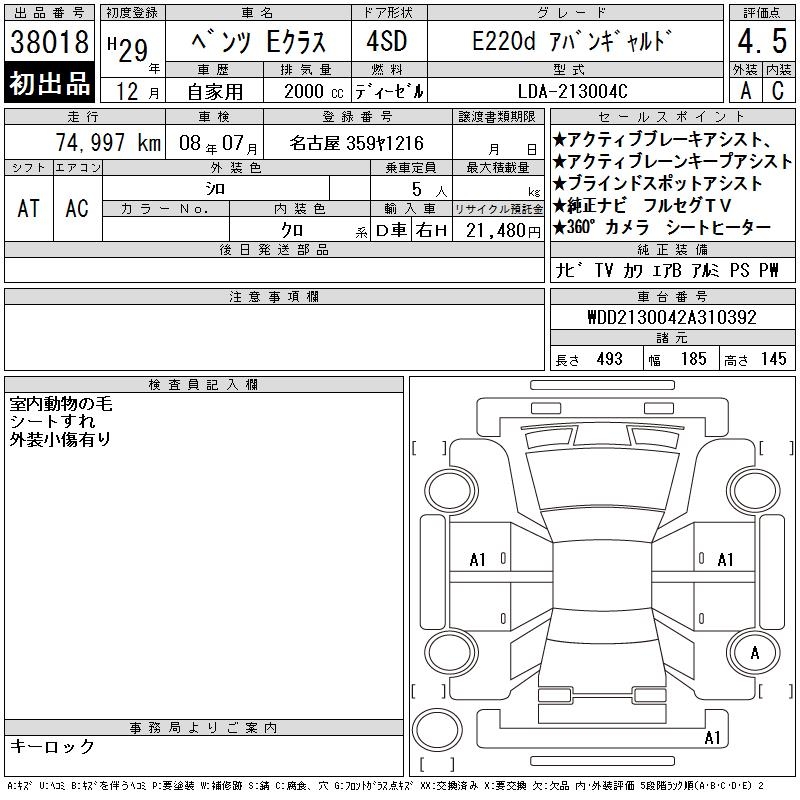Click the length value 493
800x800 pixels.
pos(609,359)
